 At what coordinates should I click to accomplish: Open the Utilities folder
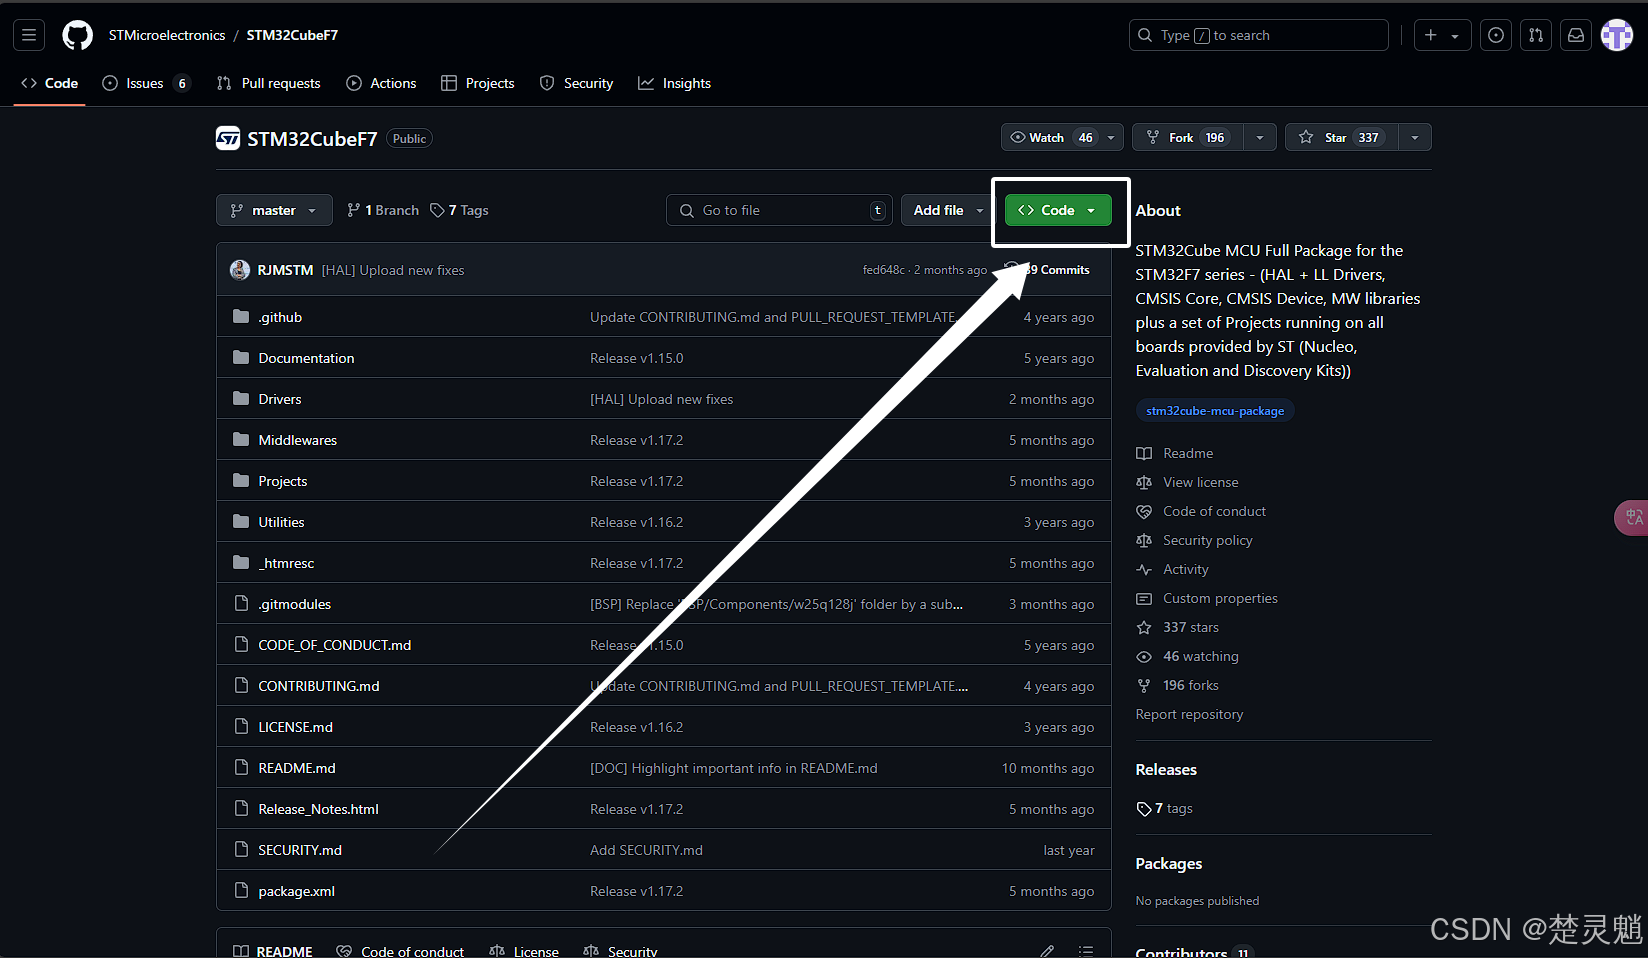281,522
